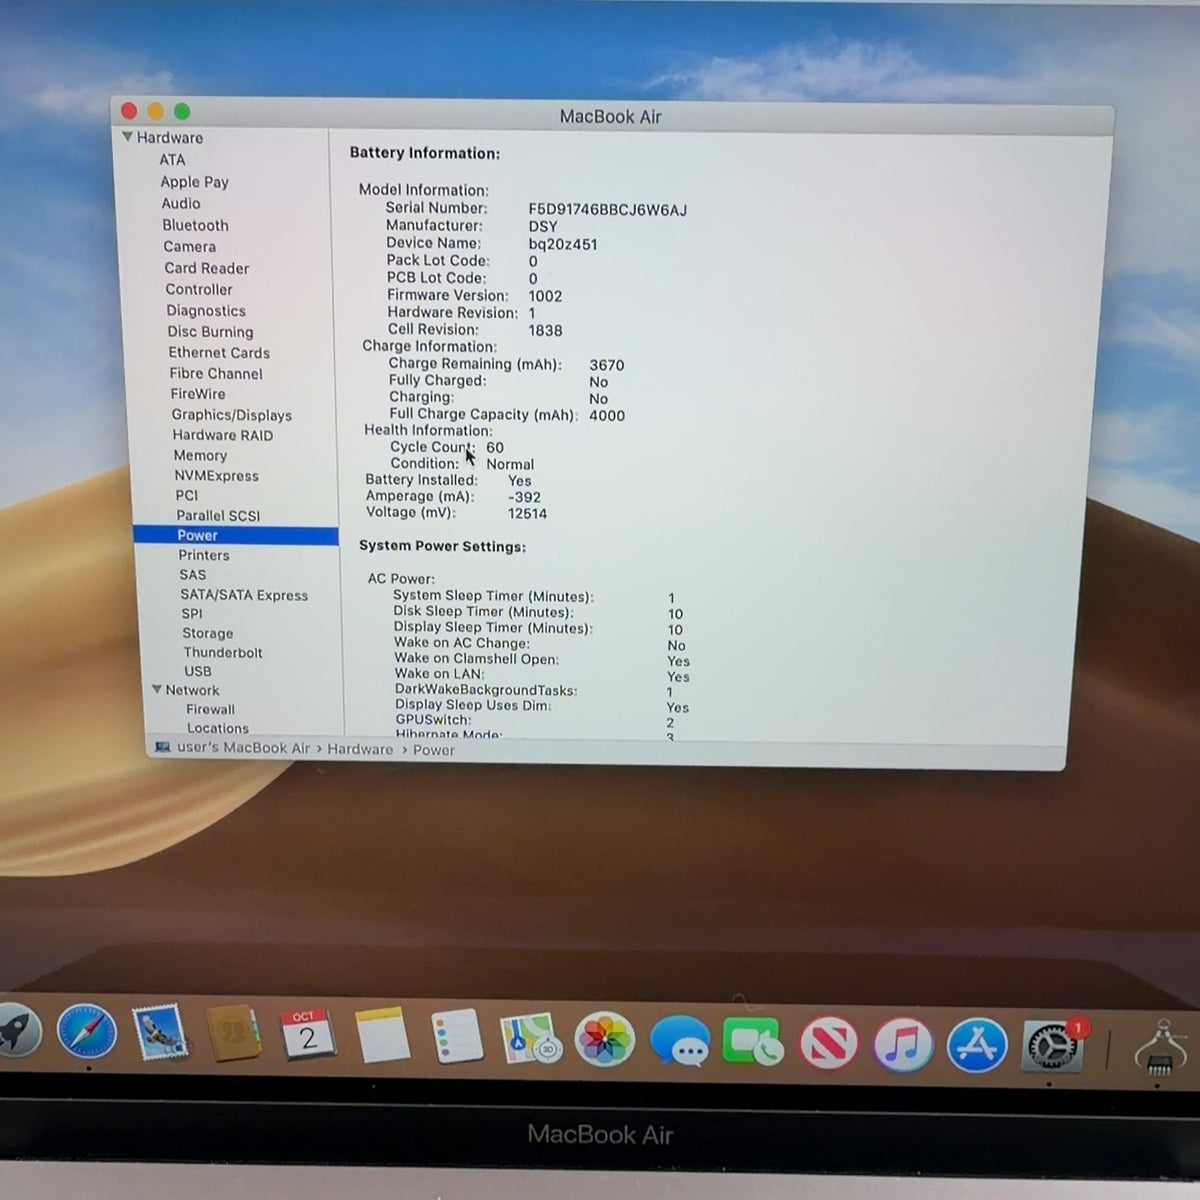This screenshot has width=1200, height=1200.
Task: Open the Camera hardware entry
Action: (189, 246)
